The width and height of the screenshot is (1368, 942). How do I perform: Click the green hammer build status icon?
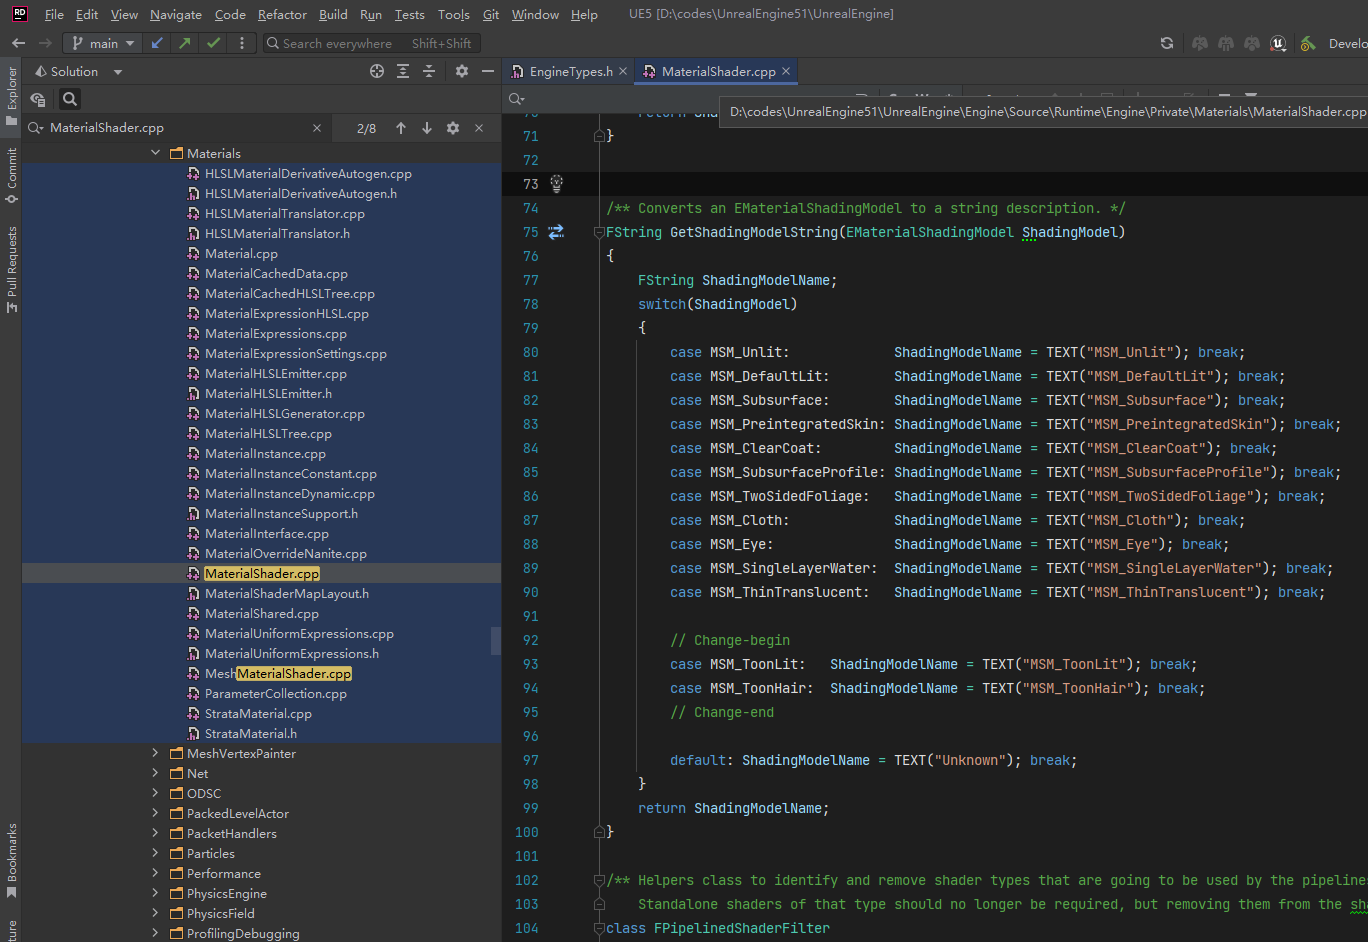1306,44
